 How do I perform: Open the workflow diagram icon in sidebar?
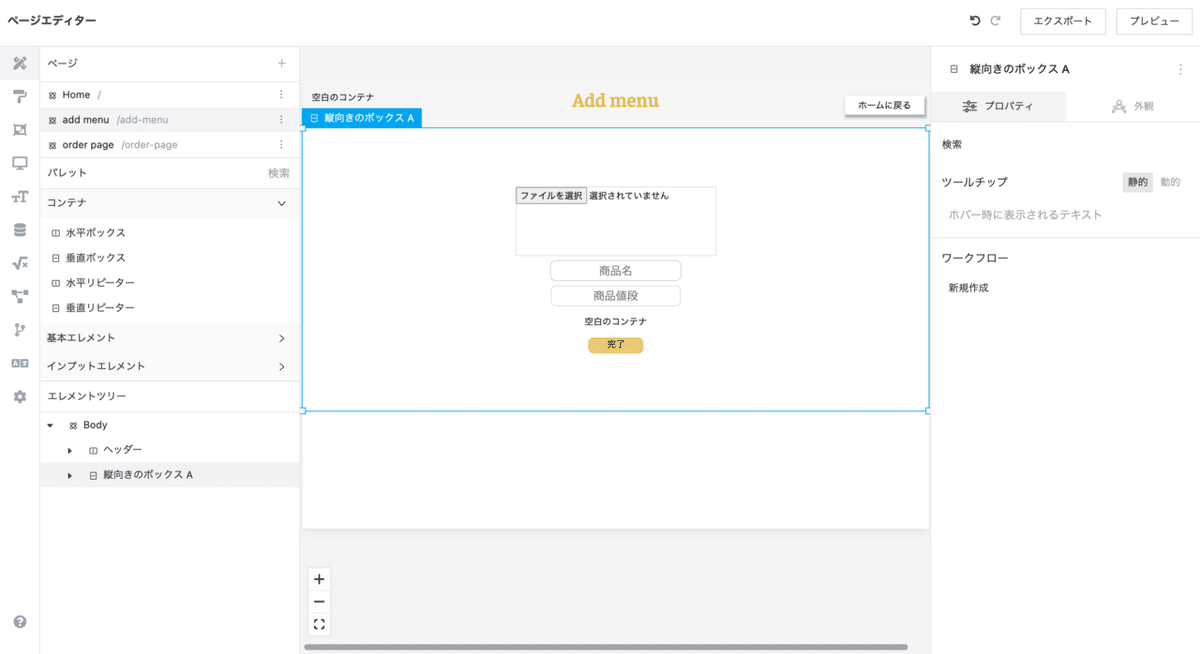point(19,297)
